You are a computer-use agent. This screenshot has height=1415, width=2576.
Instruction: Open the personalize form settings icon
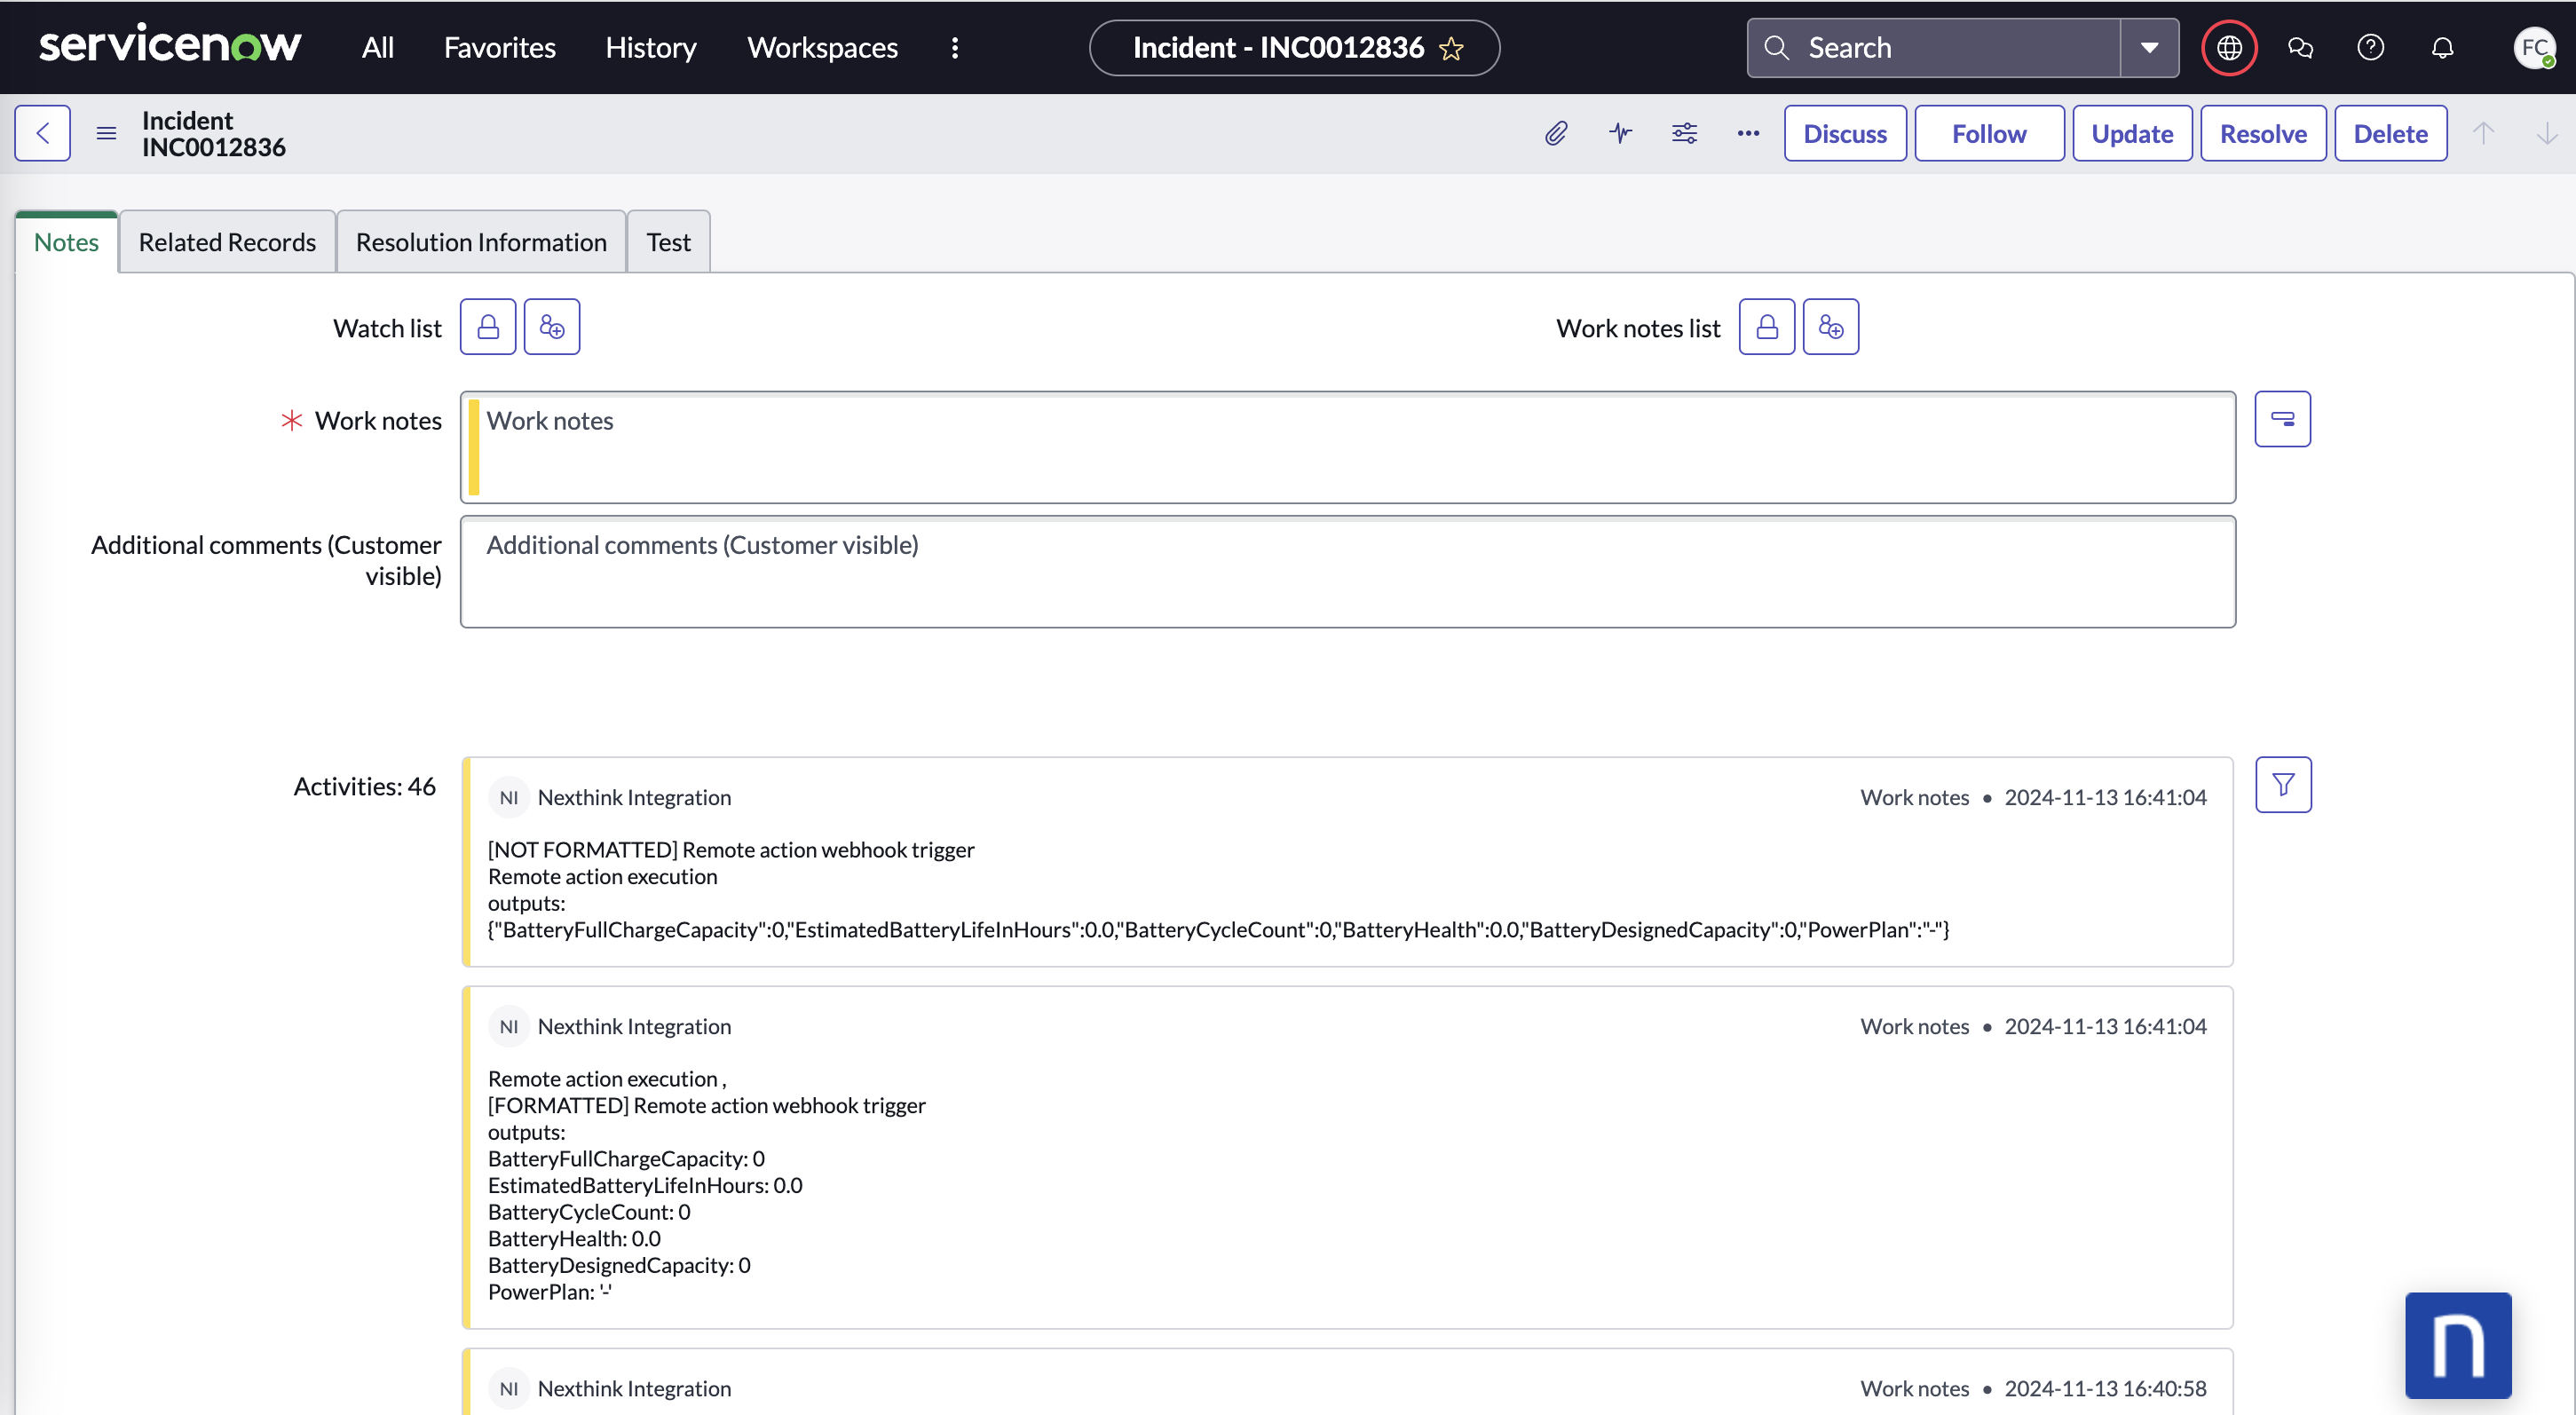[1684, 133]
